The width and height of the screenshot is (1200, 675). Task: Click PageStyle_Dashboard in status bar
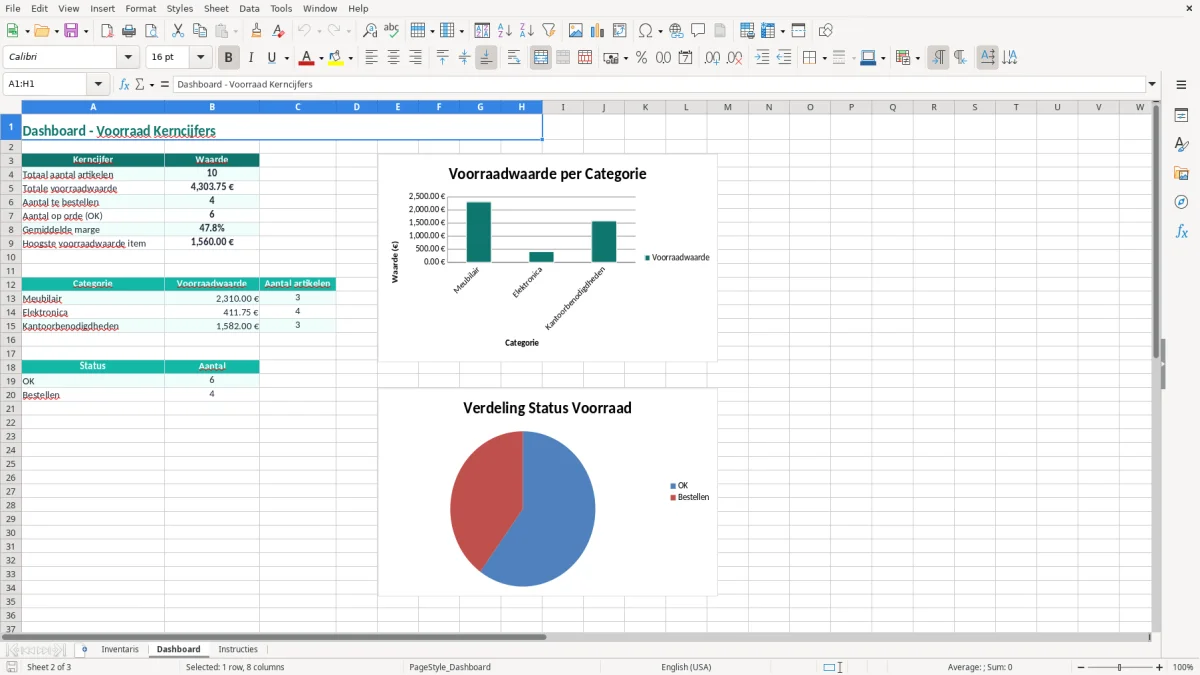(450, 667)
